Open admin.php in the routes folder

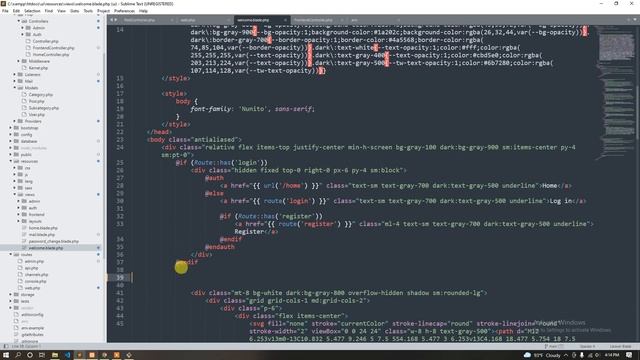coord(34,261)
